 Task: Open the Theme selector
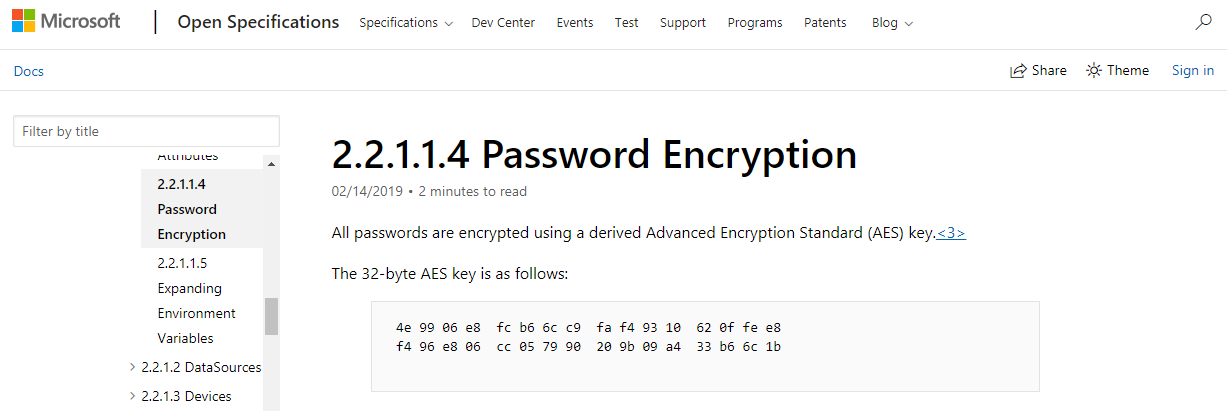(1118, 70)
